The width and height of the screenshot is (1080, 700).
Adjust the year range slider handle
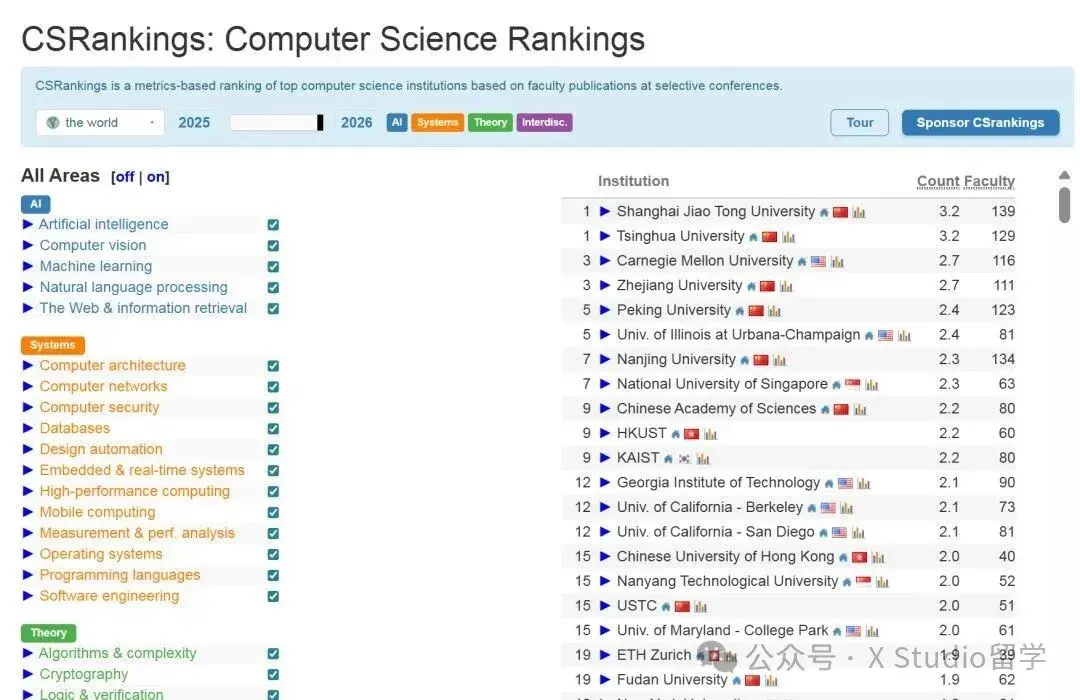pyautogui.click(x=320, y=123)
